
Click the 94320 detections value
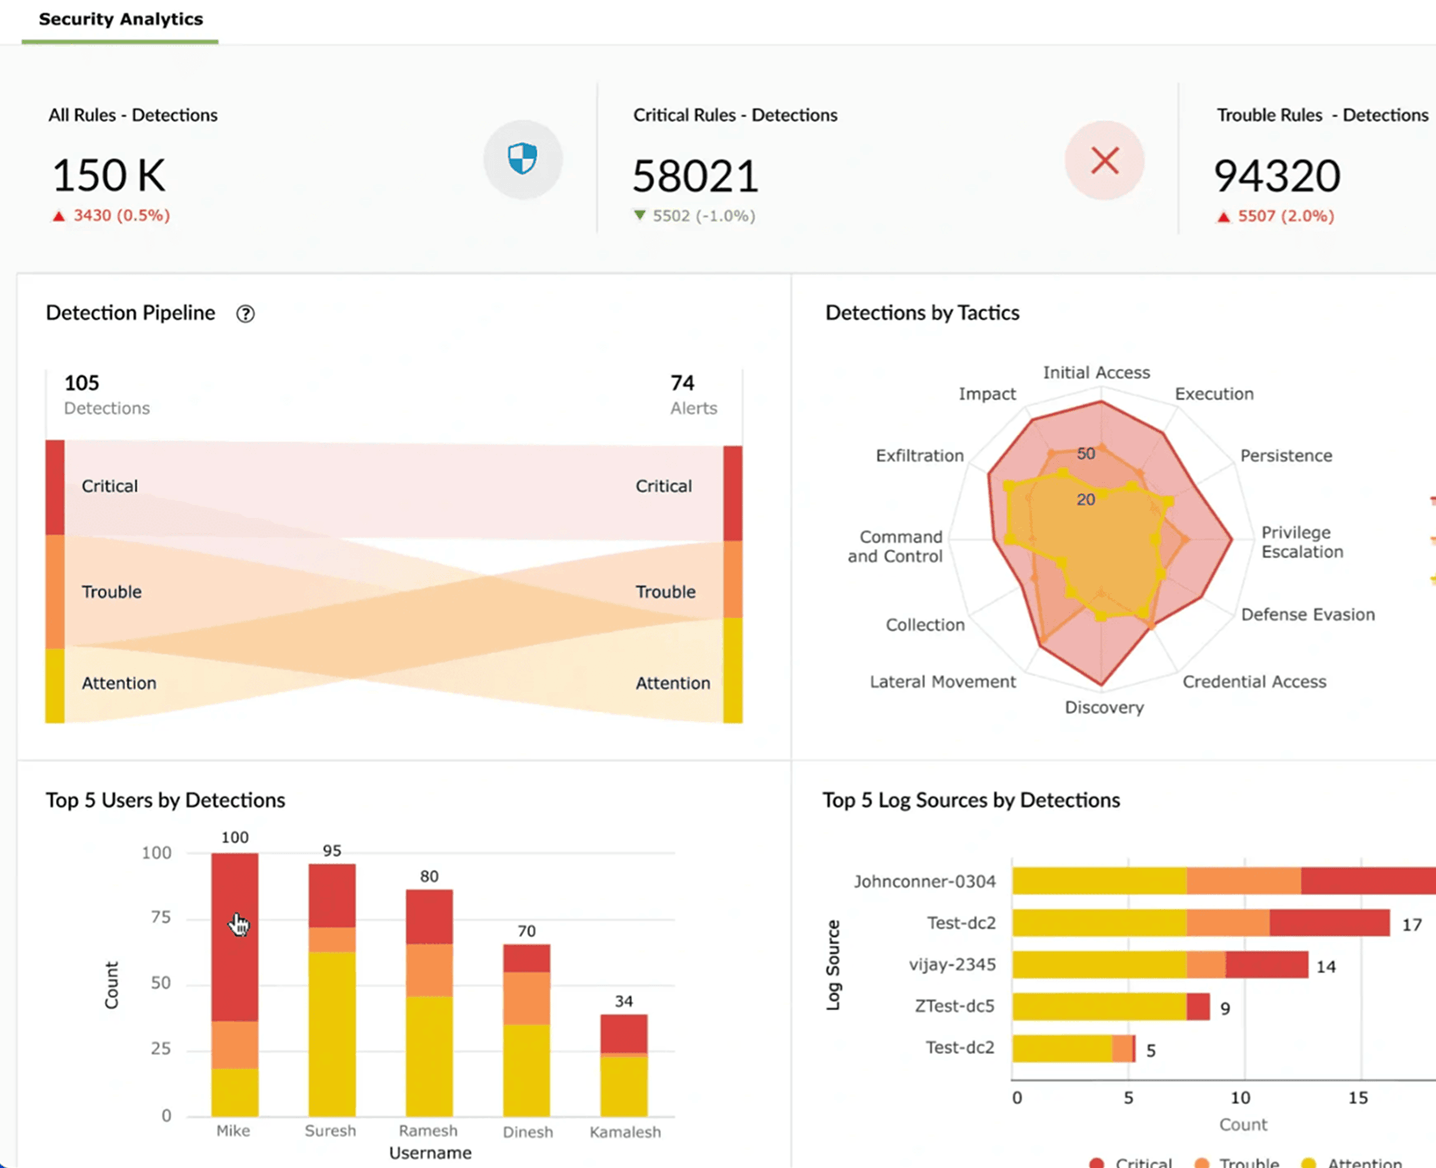point(1277,176)
